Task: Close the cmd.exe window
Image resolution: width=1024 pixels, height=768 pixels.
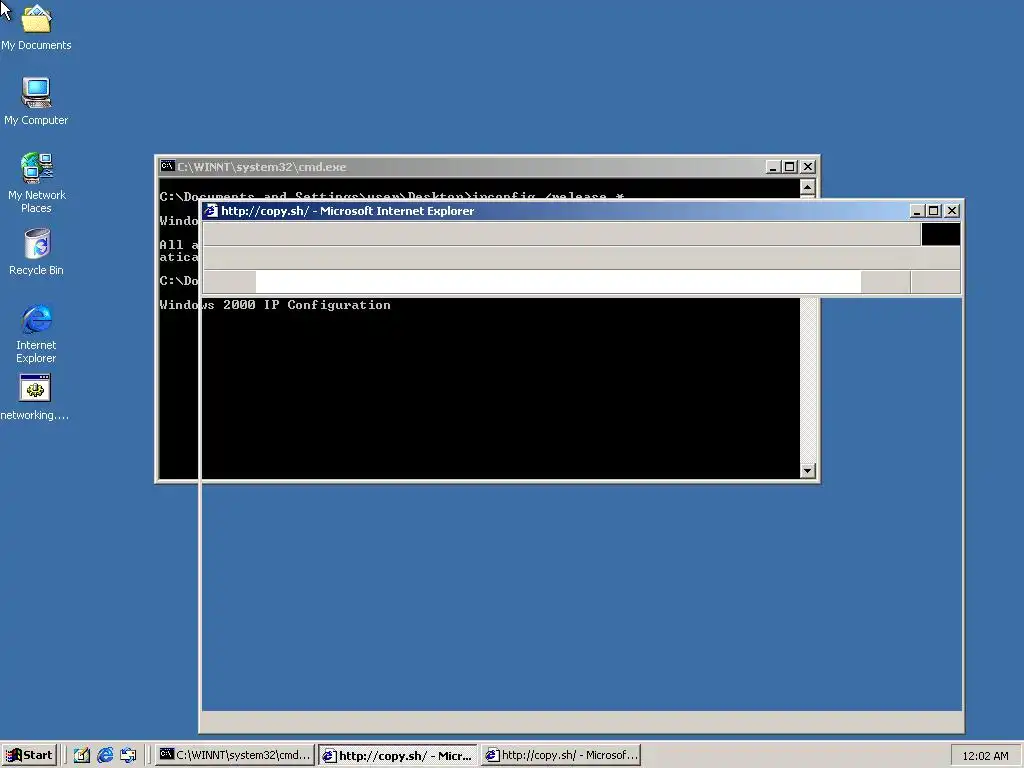Action: click(808, 167)
